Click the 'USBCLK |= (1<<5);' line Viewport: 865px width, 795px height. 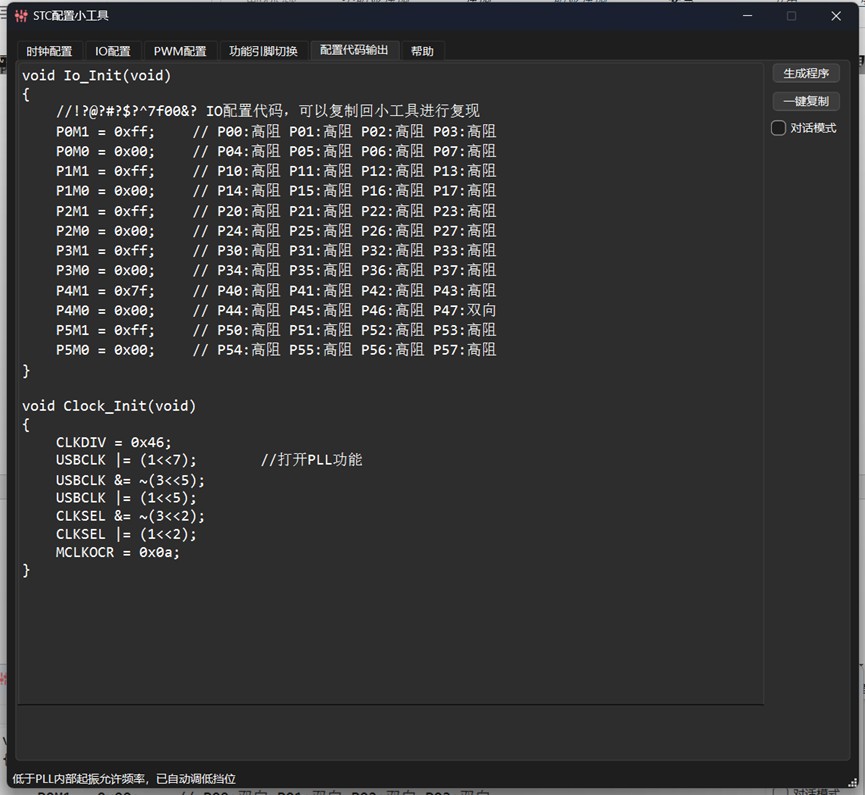point(126,498)
